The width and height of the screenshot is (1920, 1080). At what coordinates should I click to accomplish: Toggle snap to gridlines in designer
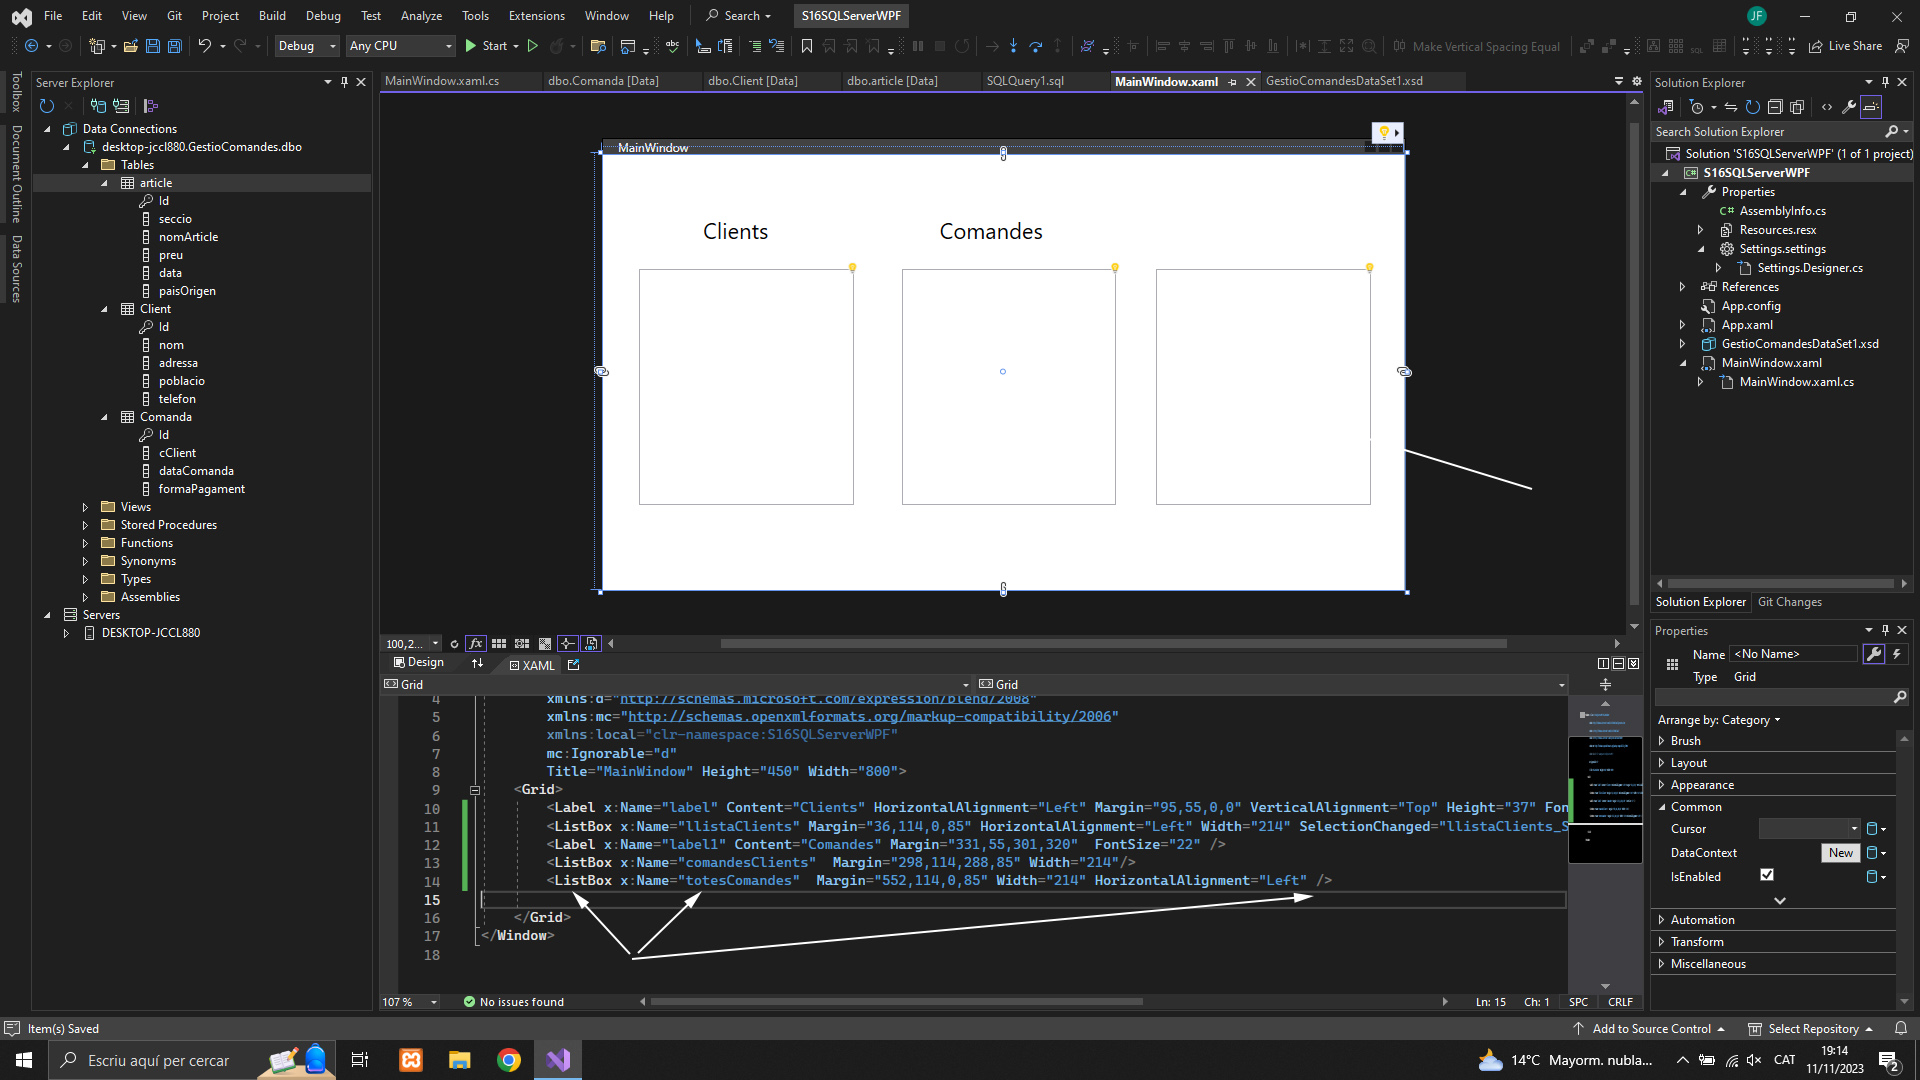tap(522, 644)
